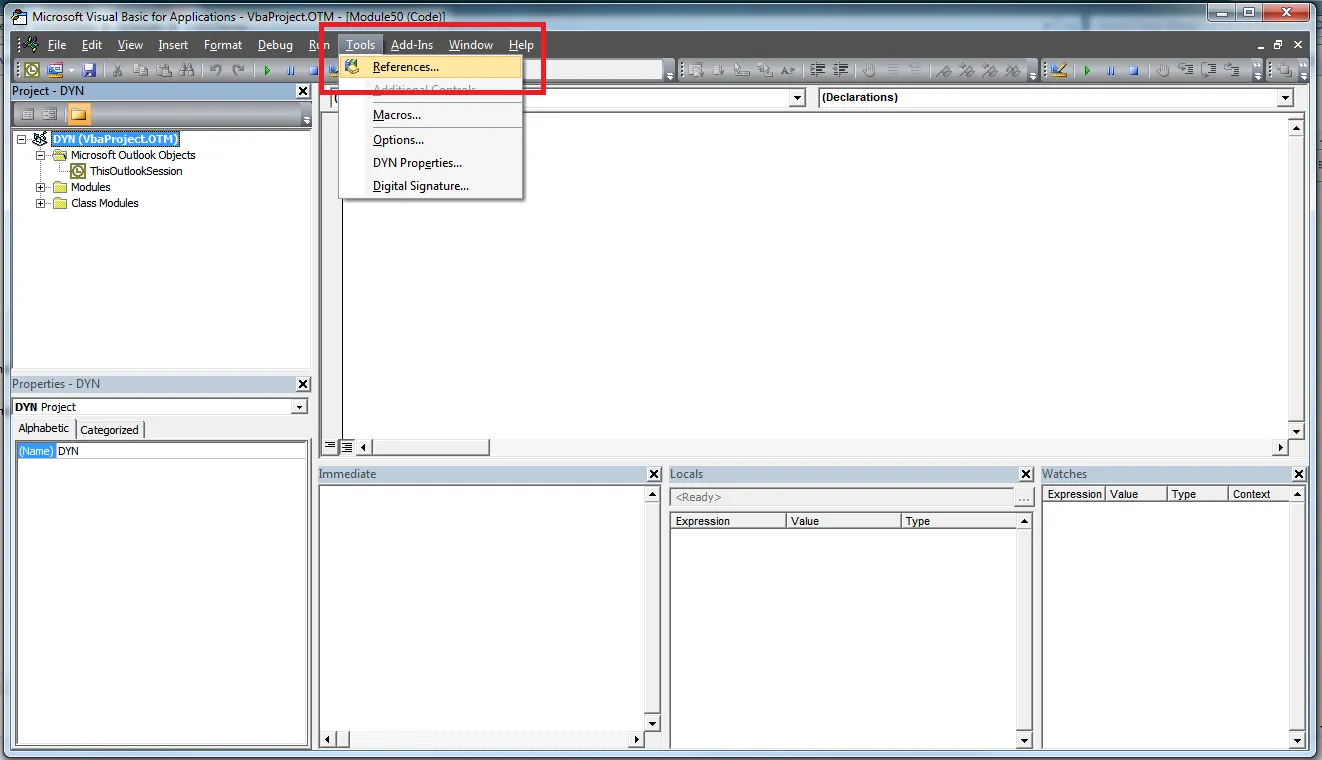This screenshot has height=760, width=1322.
Task: Click the Copy icon in the toolbar
Action: [140, 70]
